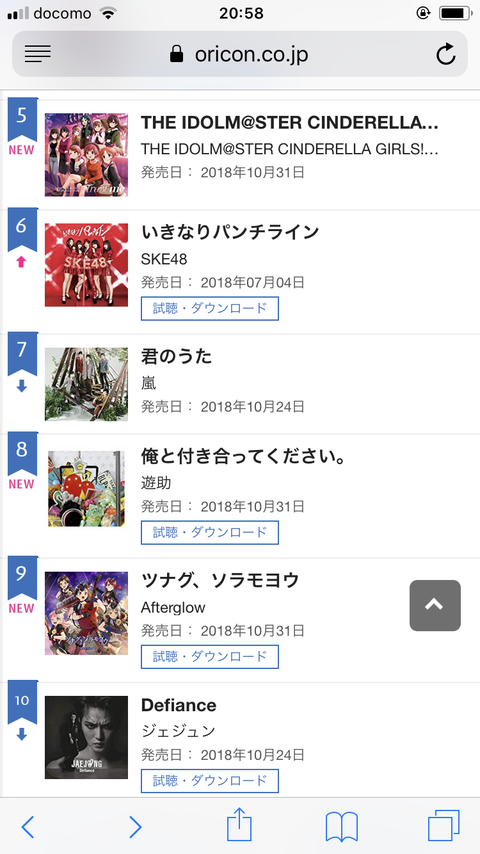Open THE IDOLM@STER CINDERELLA title link
This screenshot has height=854, width=480.
tap(289, 123)
